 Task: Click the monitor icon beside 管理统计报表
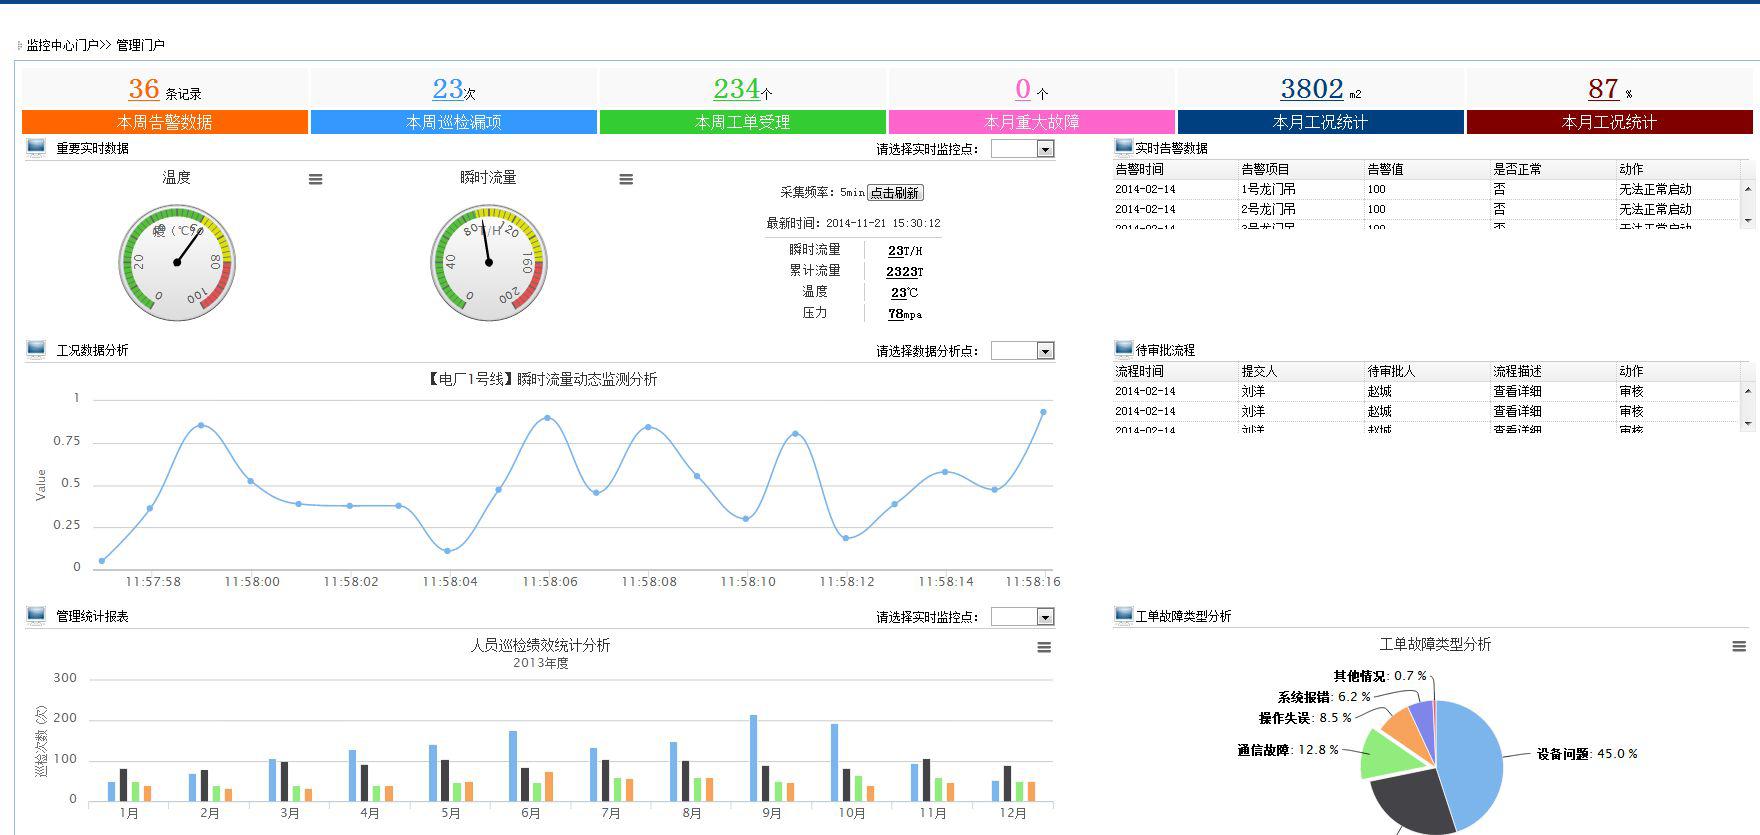click(36, 616)
